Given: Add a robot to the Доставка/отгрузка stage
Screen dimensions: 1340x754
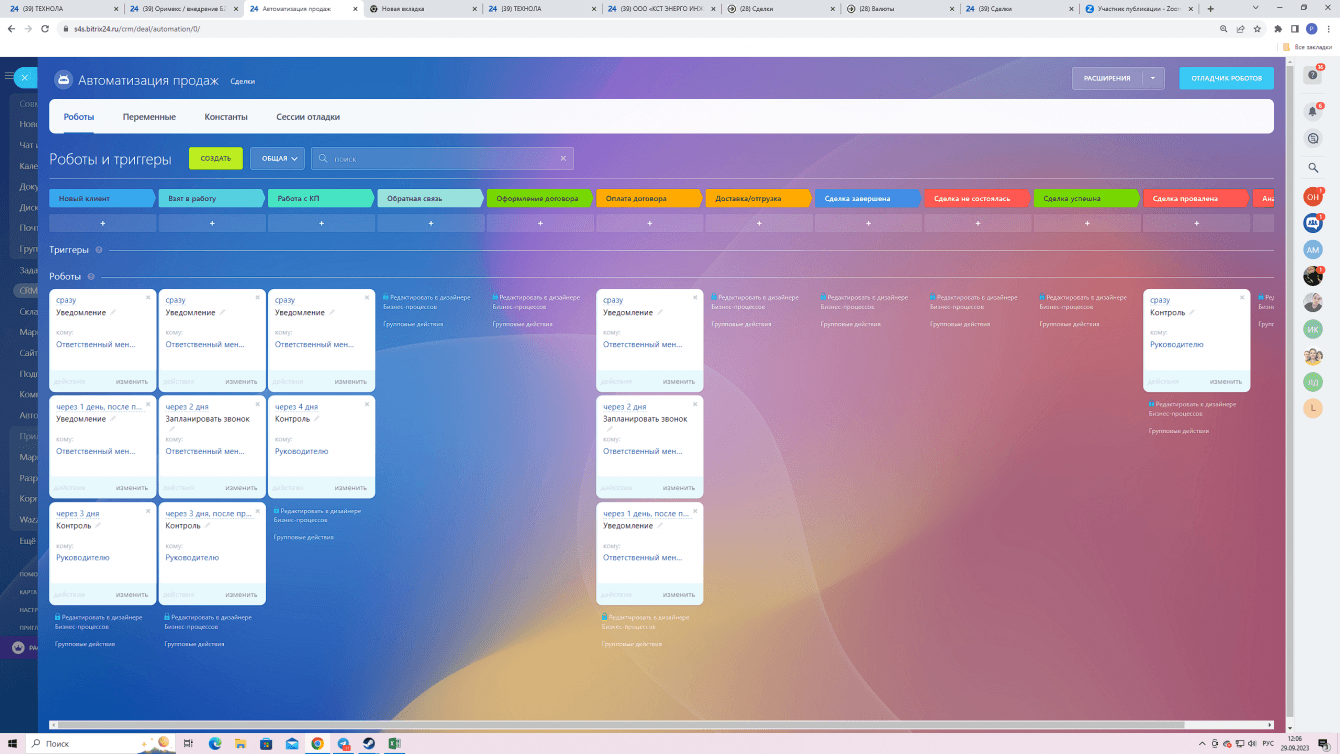Looking at the screenshot, I should point(759,223).
